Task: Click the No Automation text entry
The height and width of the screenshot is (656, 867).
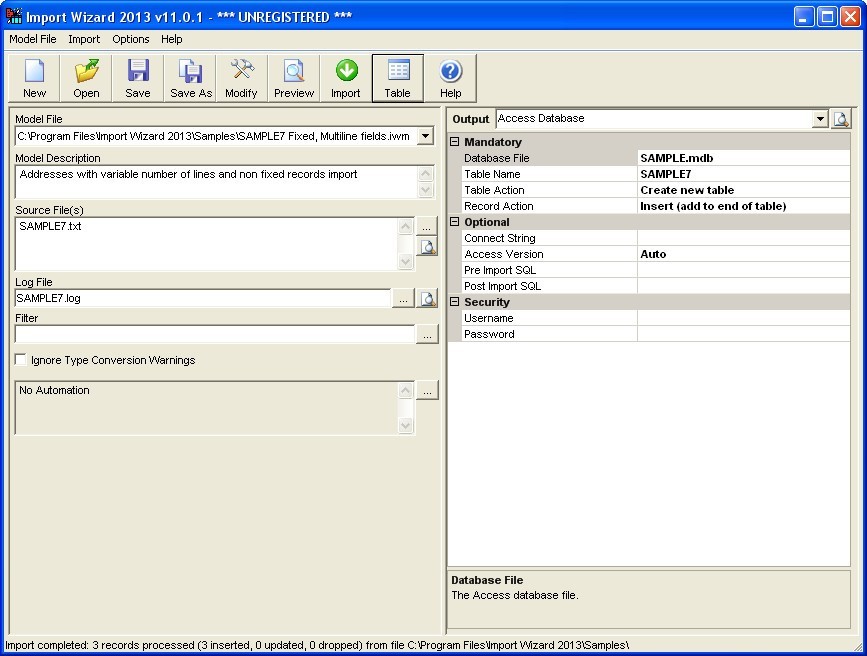Action: point(54,391)
